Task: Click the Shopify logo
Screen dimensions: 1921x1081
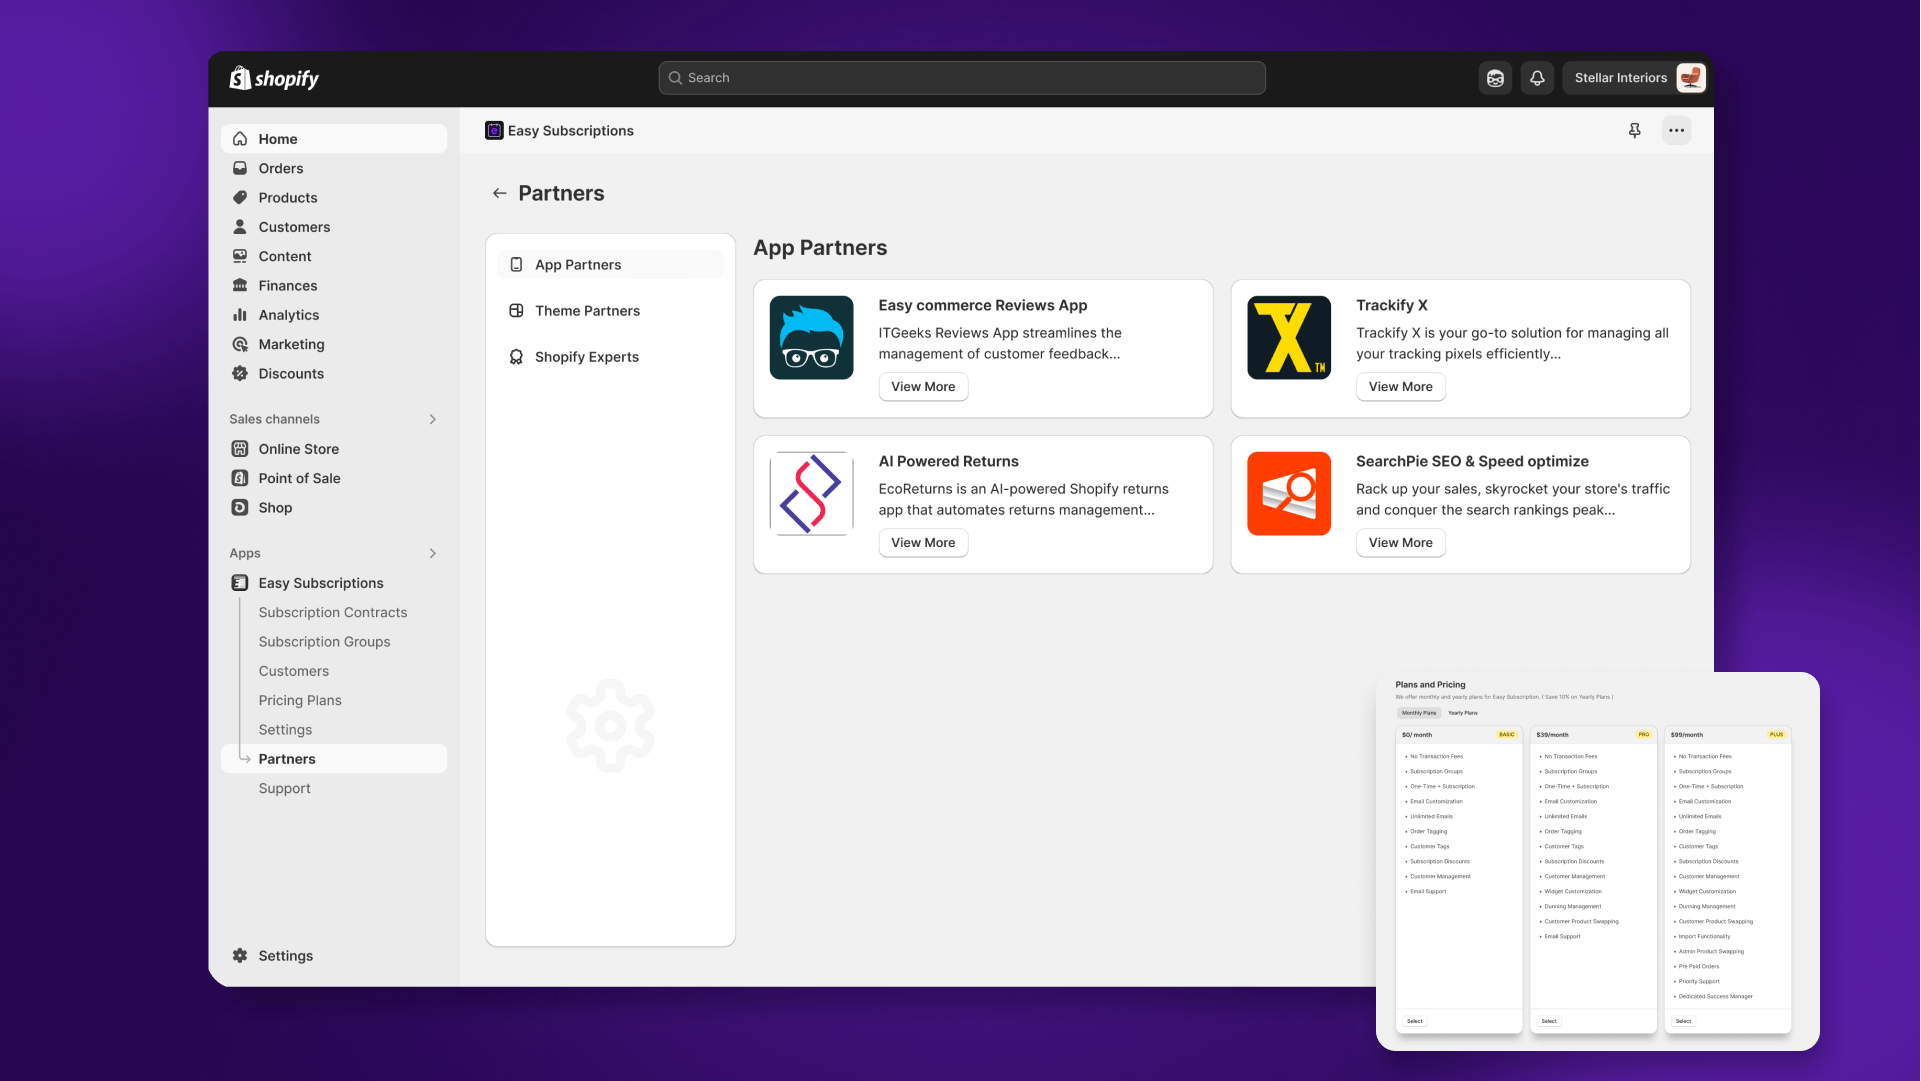Action: click(274, 78)
